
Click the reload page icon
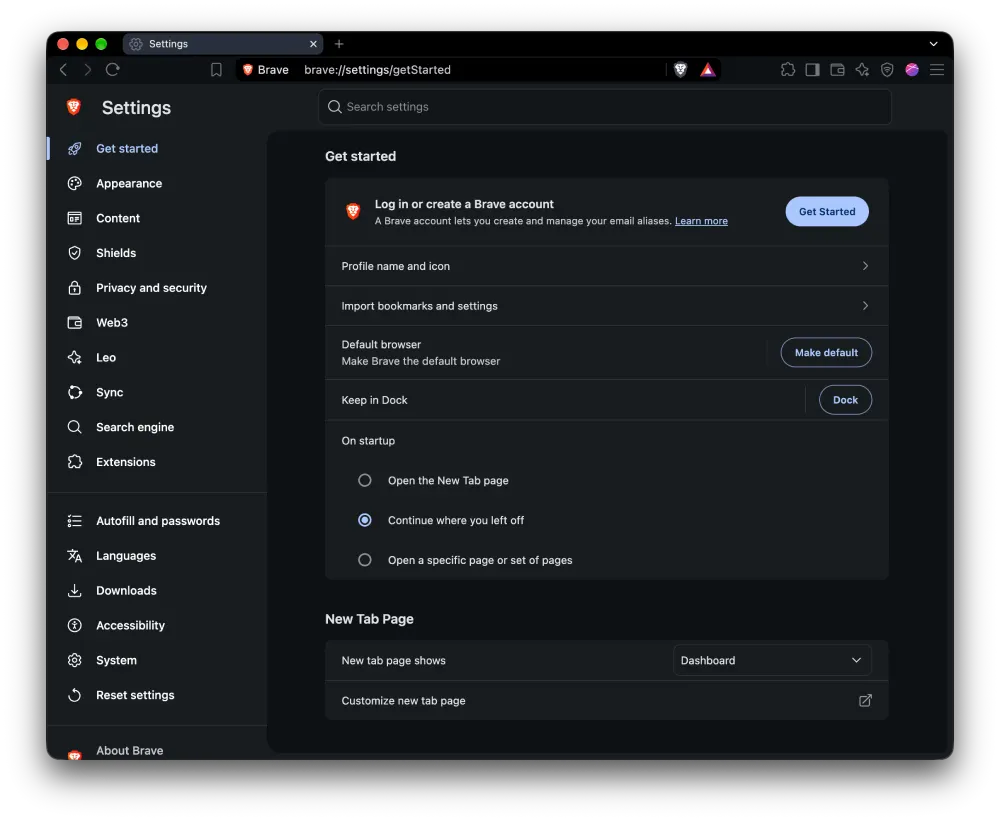(113, 70)
